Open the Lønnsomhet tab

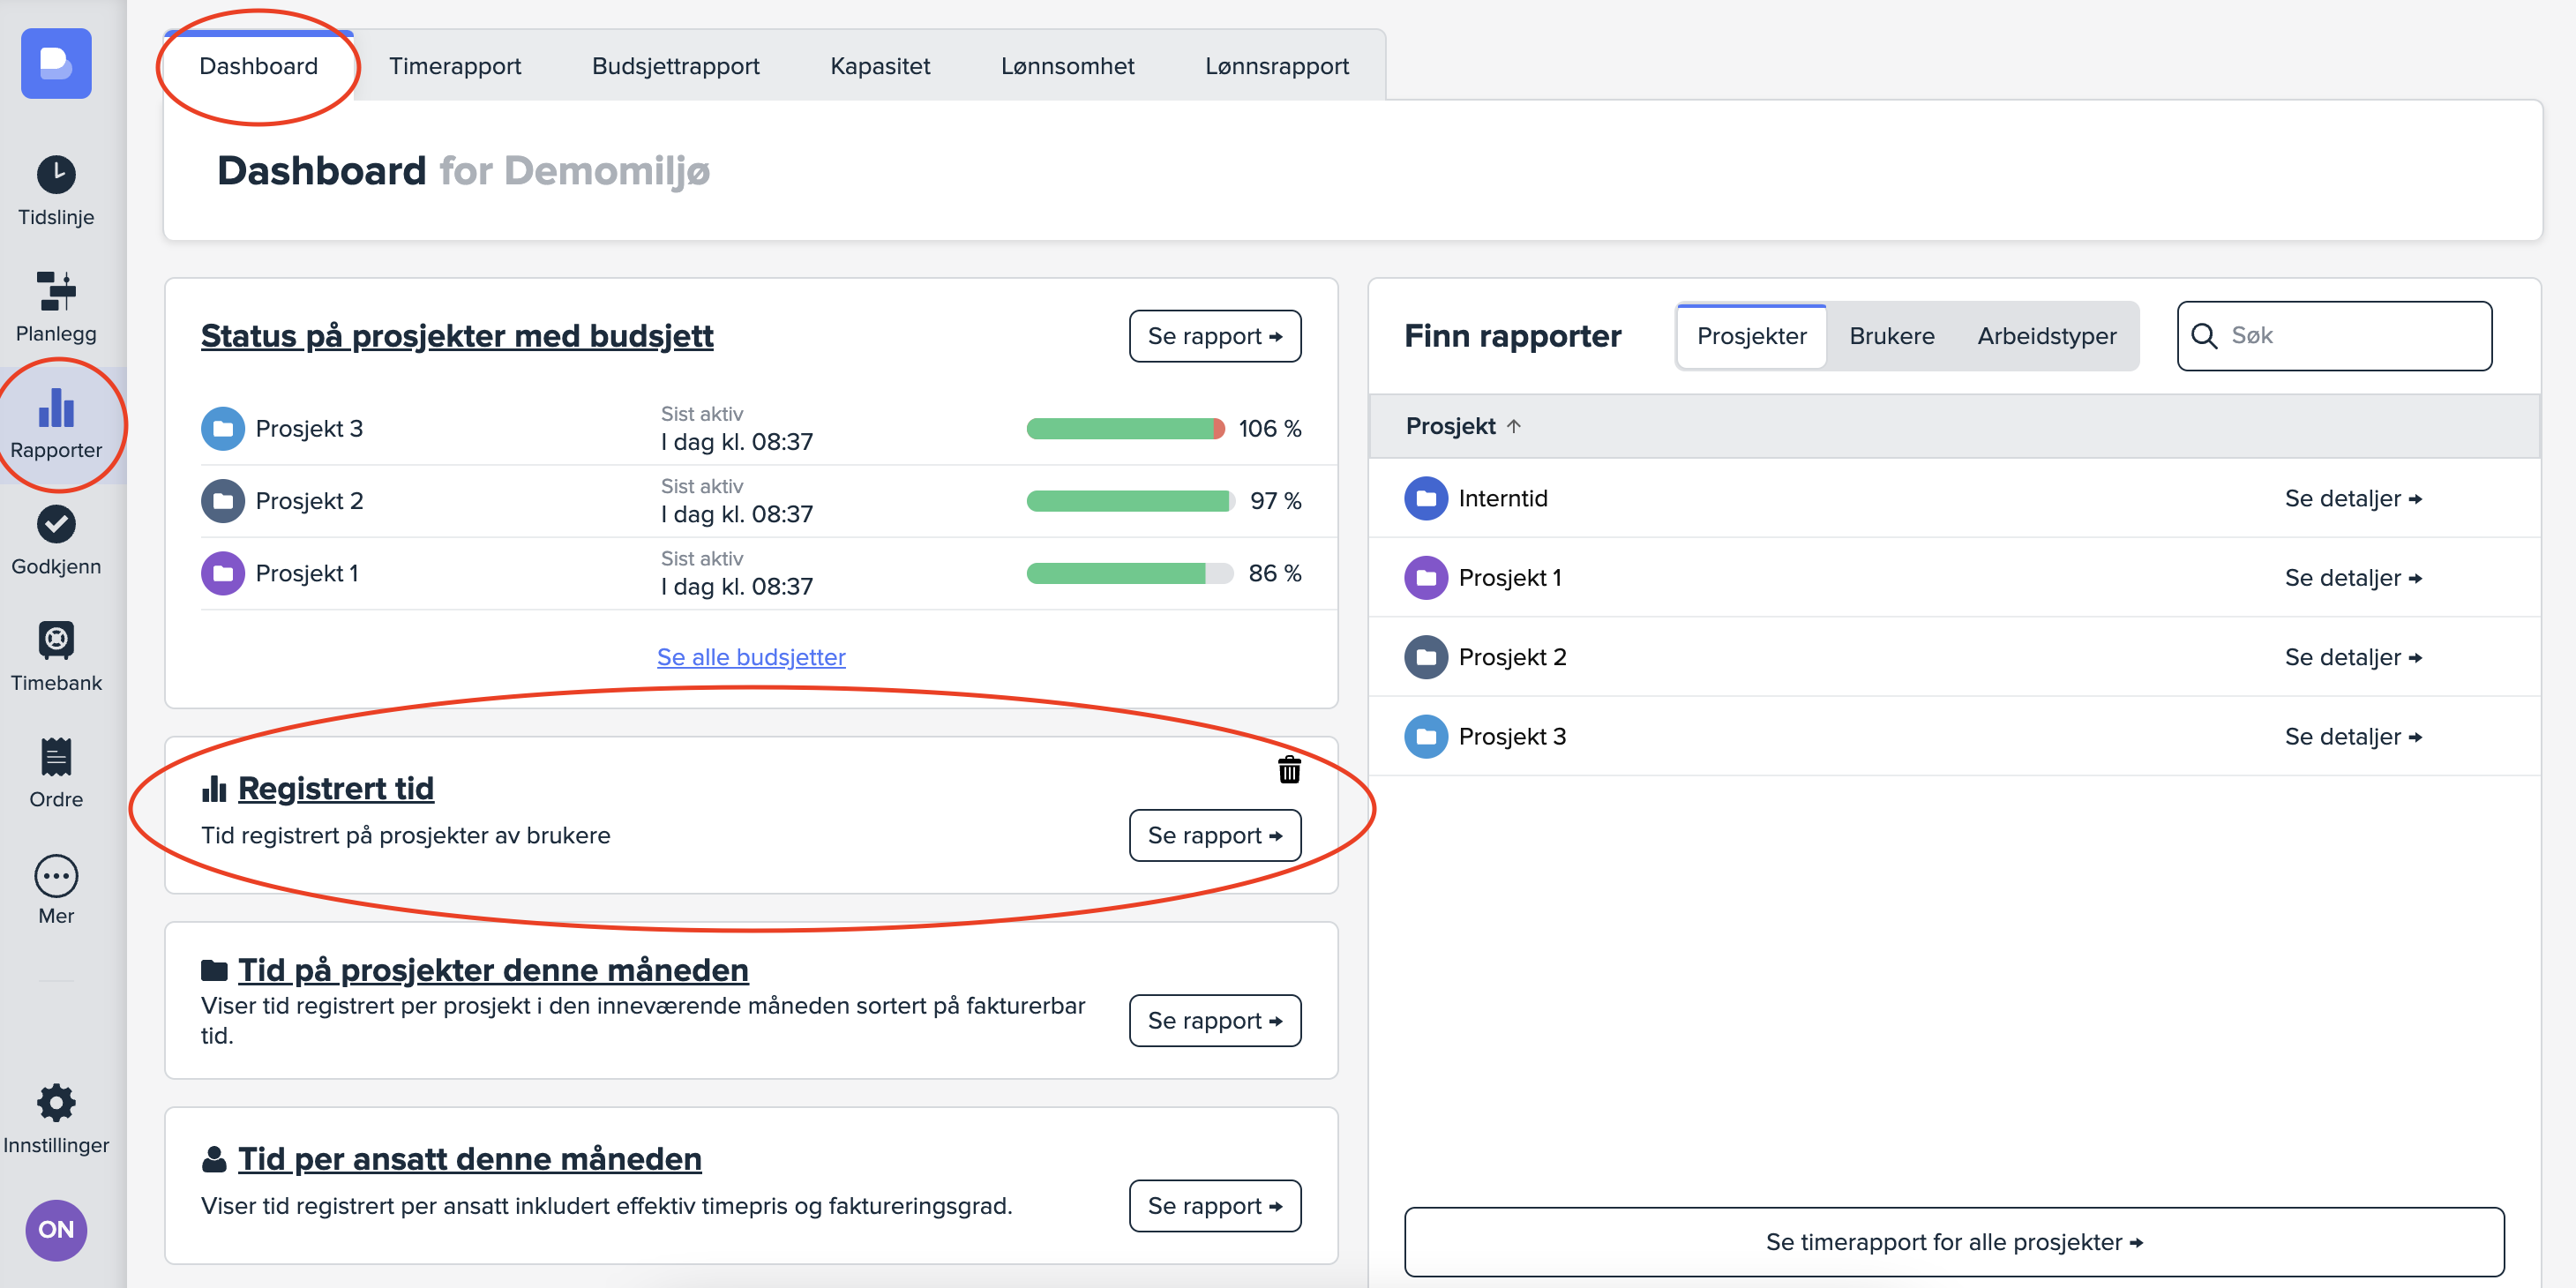[x=1067, y=66]
